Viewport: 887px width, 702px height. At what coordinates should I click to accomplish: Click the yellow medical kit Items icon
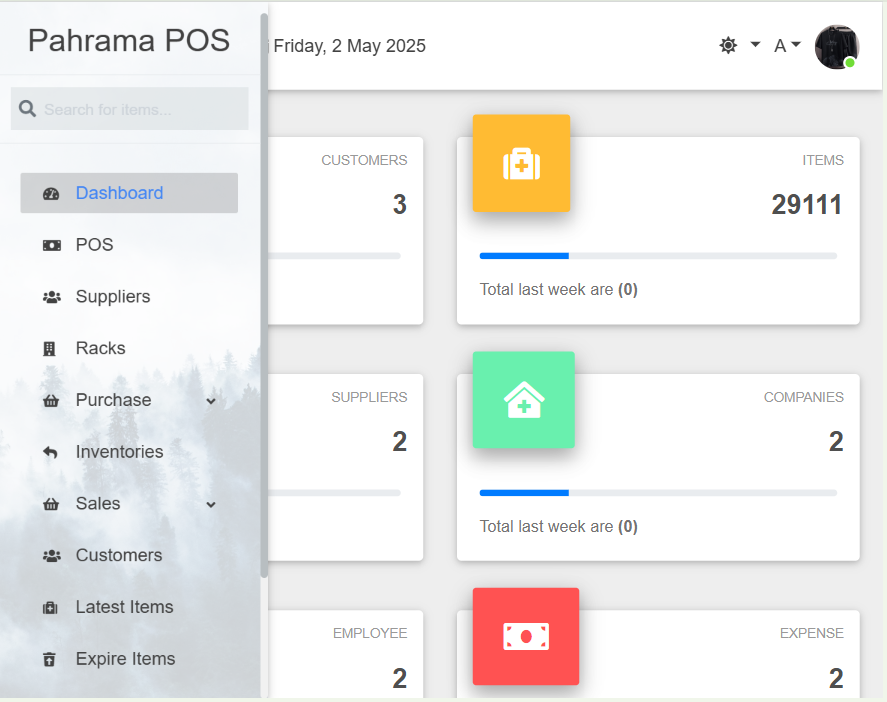coord(521,163)
